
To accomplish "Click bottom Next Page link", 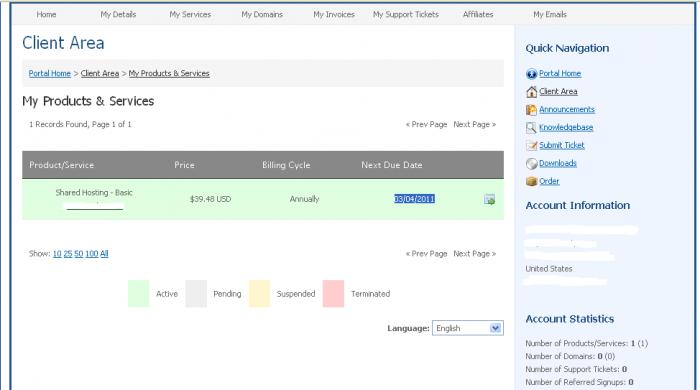I will pos(475,253).
